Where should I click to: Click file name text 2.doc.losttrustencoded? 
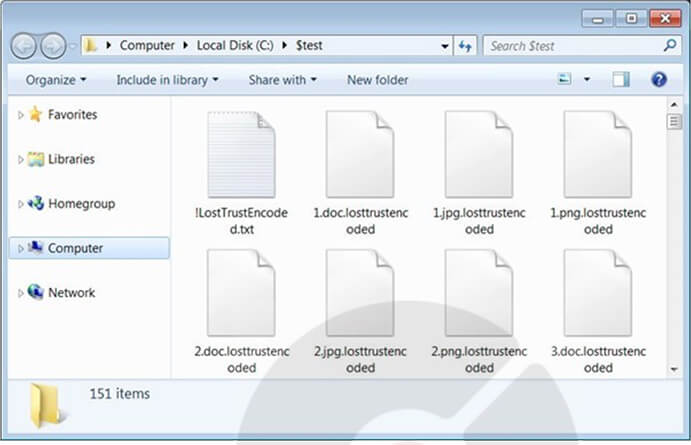click(x=241, y=360)
